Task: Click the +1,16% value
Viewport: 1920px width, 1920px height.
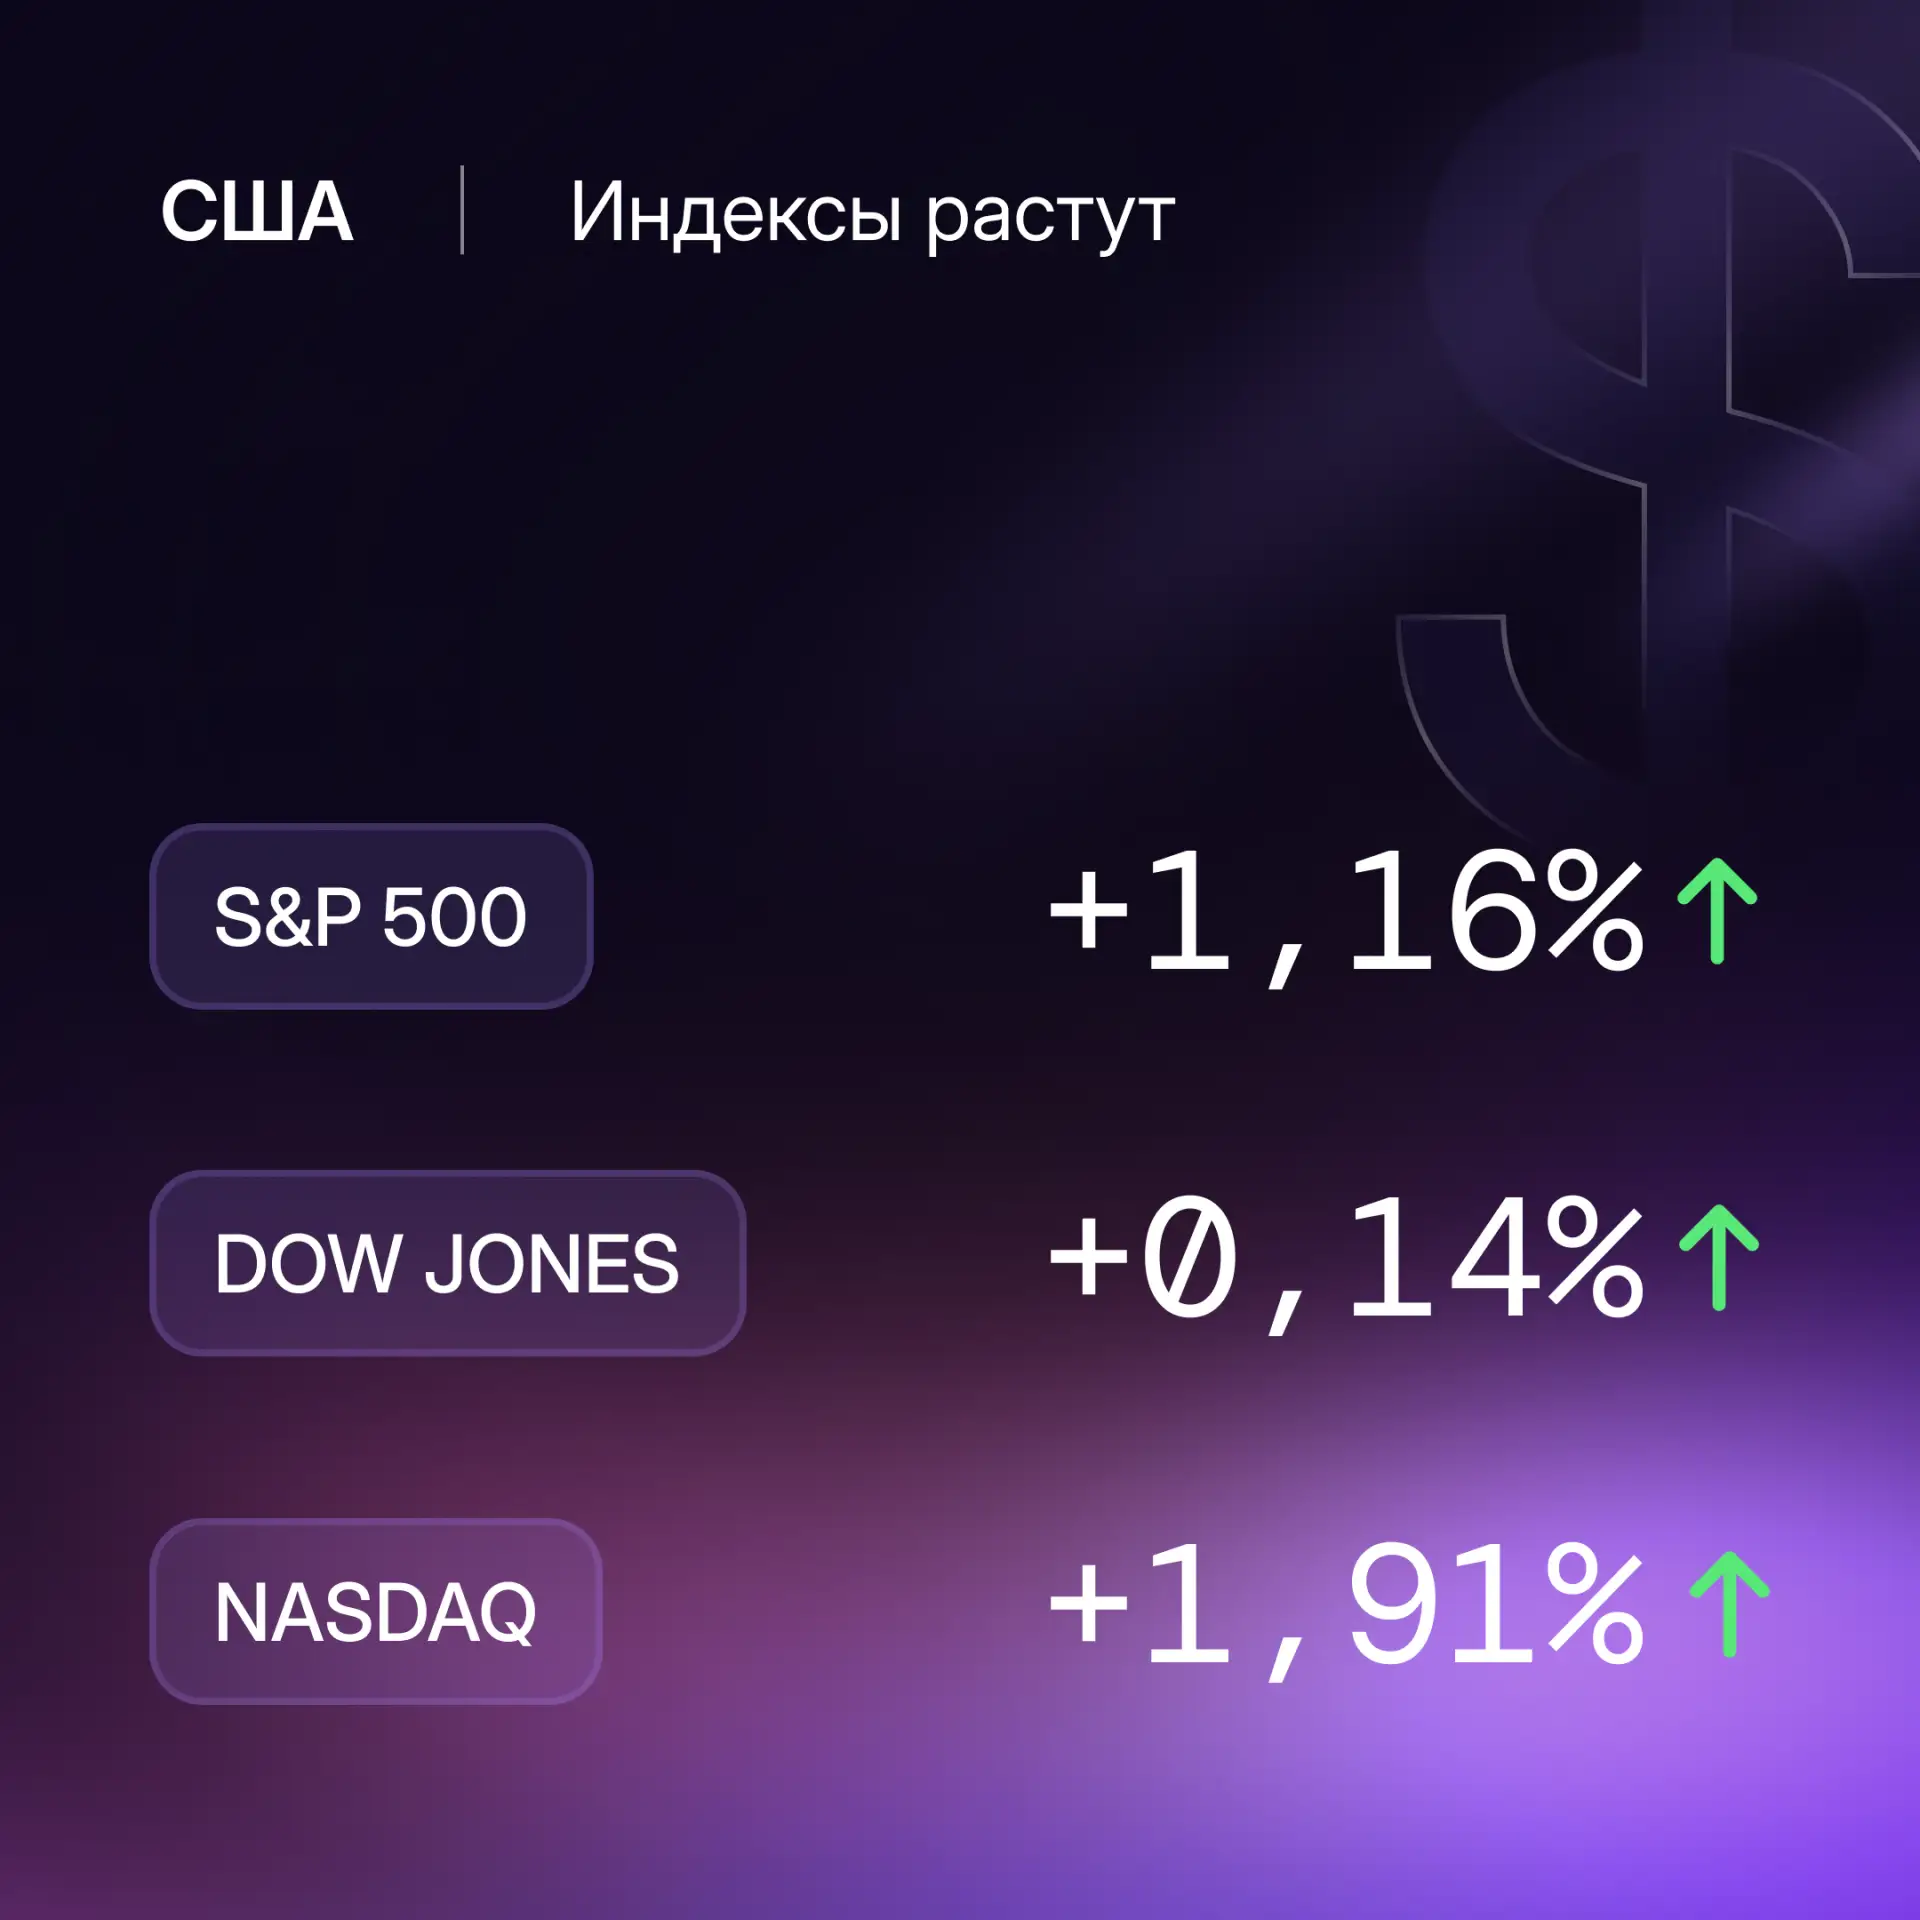Action: point(1345,915)
